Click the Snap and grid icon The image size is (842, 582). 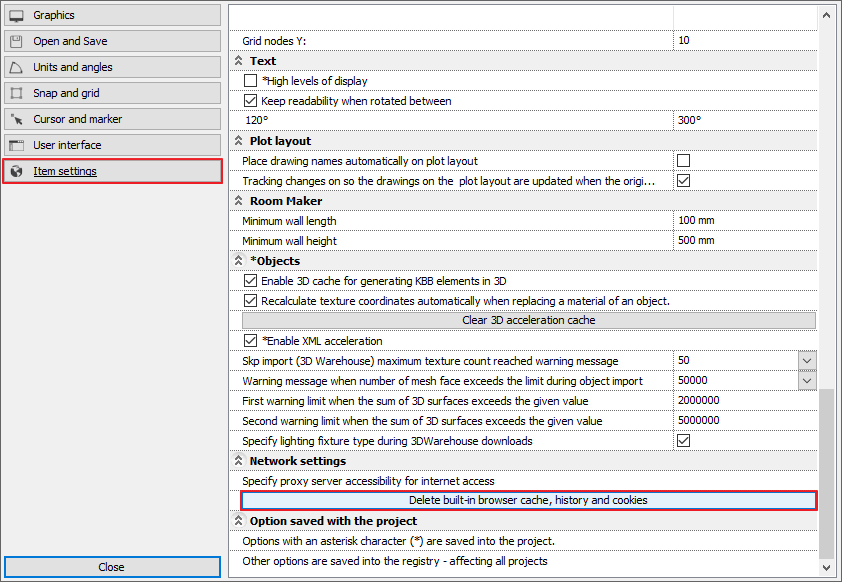coord(17,93)
